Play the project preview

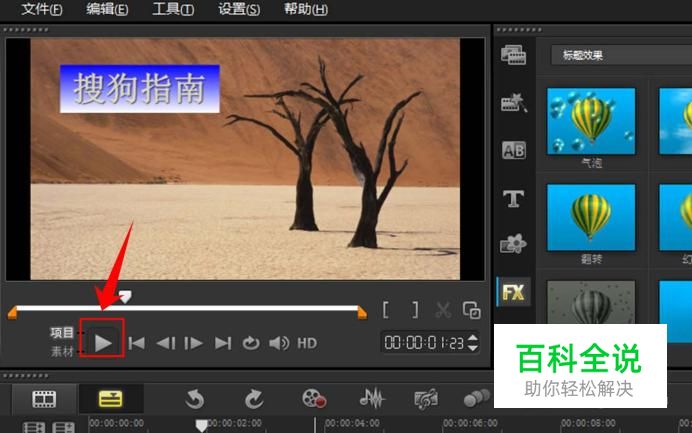coord(103,343)
